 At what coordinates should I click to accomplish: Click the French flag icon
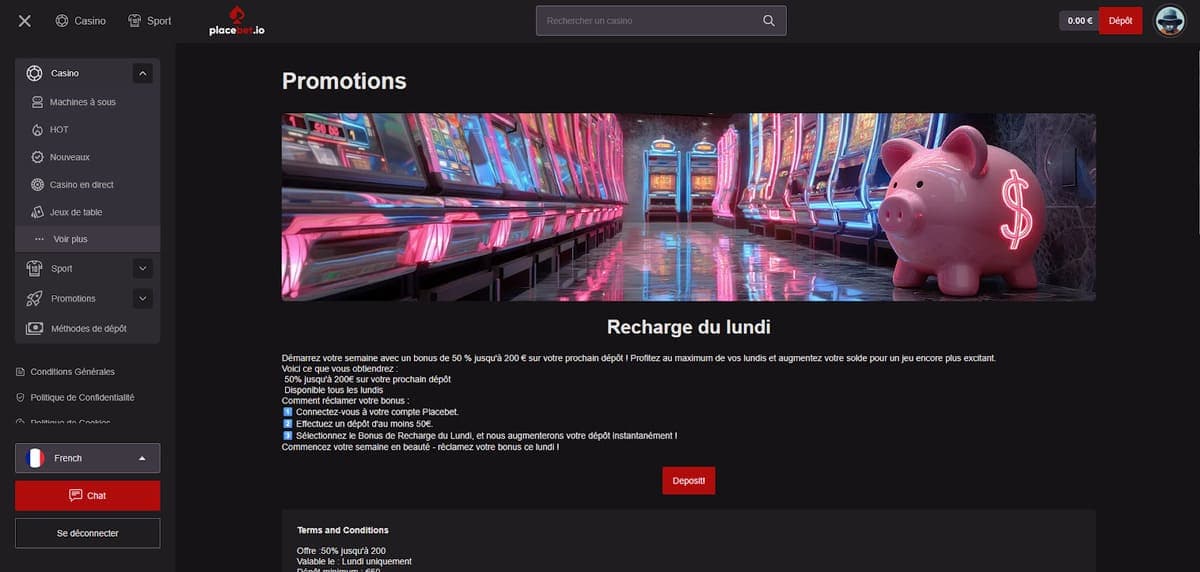pyautogui.click(x=35, y=458)
